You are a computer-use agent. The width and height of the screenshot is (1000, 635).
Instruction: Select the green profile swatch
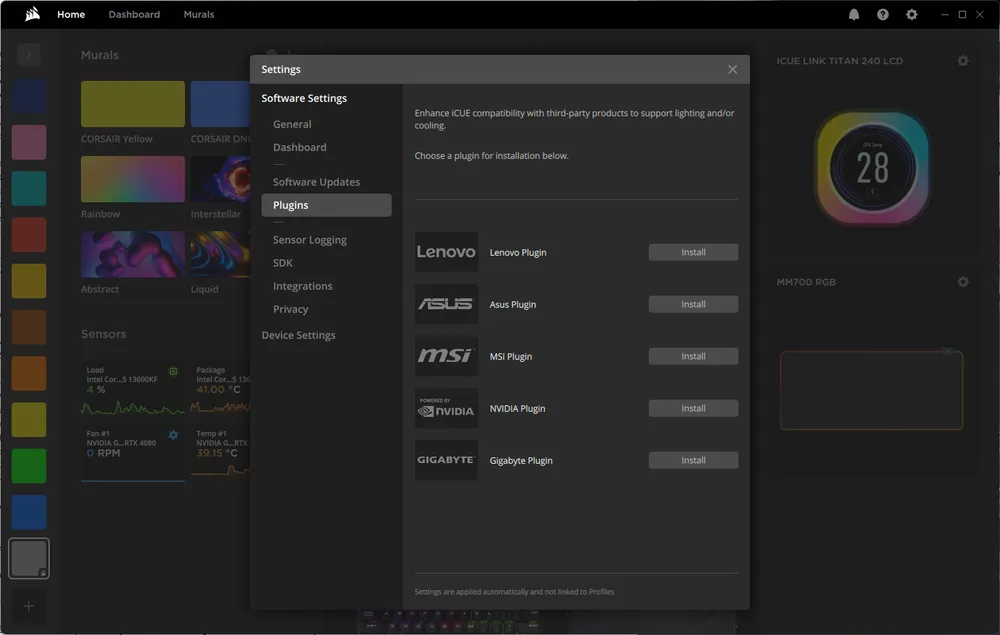[x=29, y=465]
